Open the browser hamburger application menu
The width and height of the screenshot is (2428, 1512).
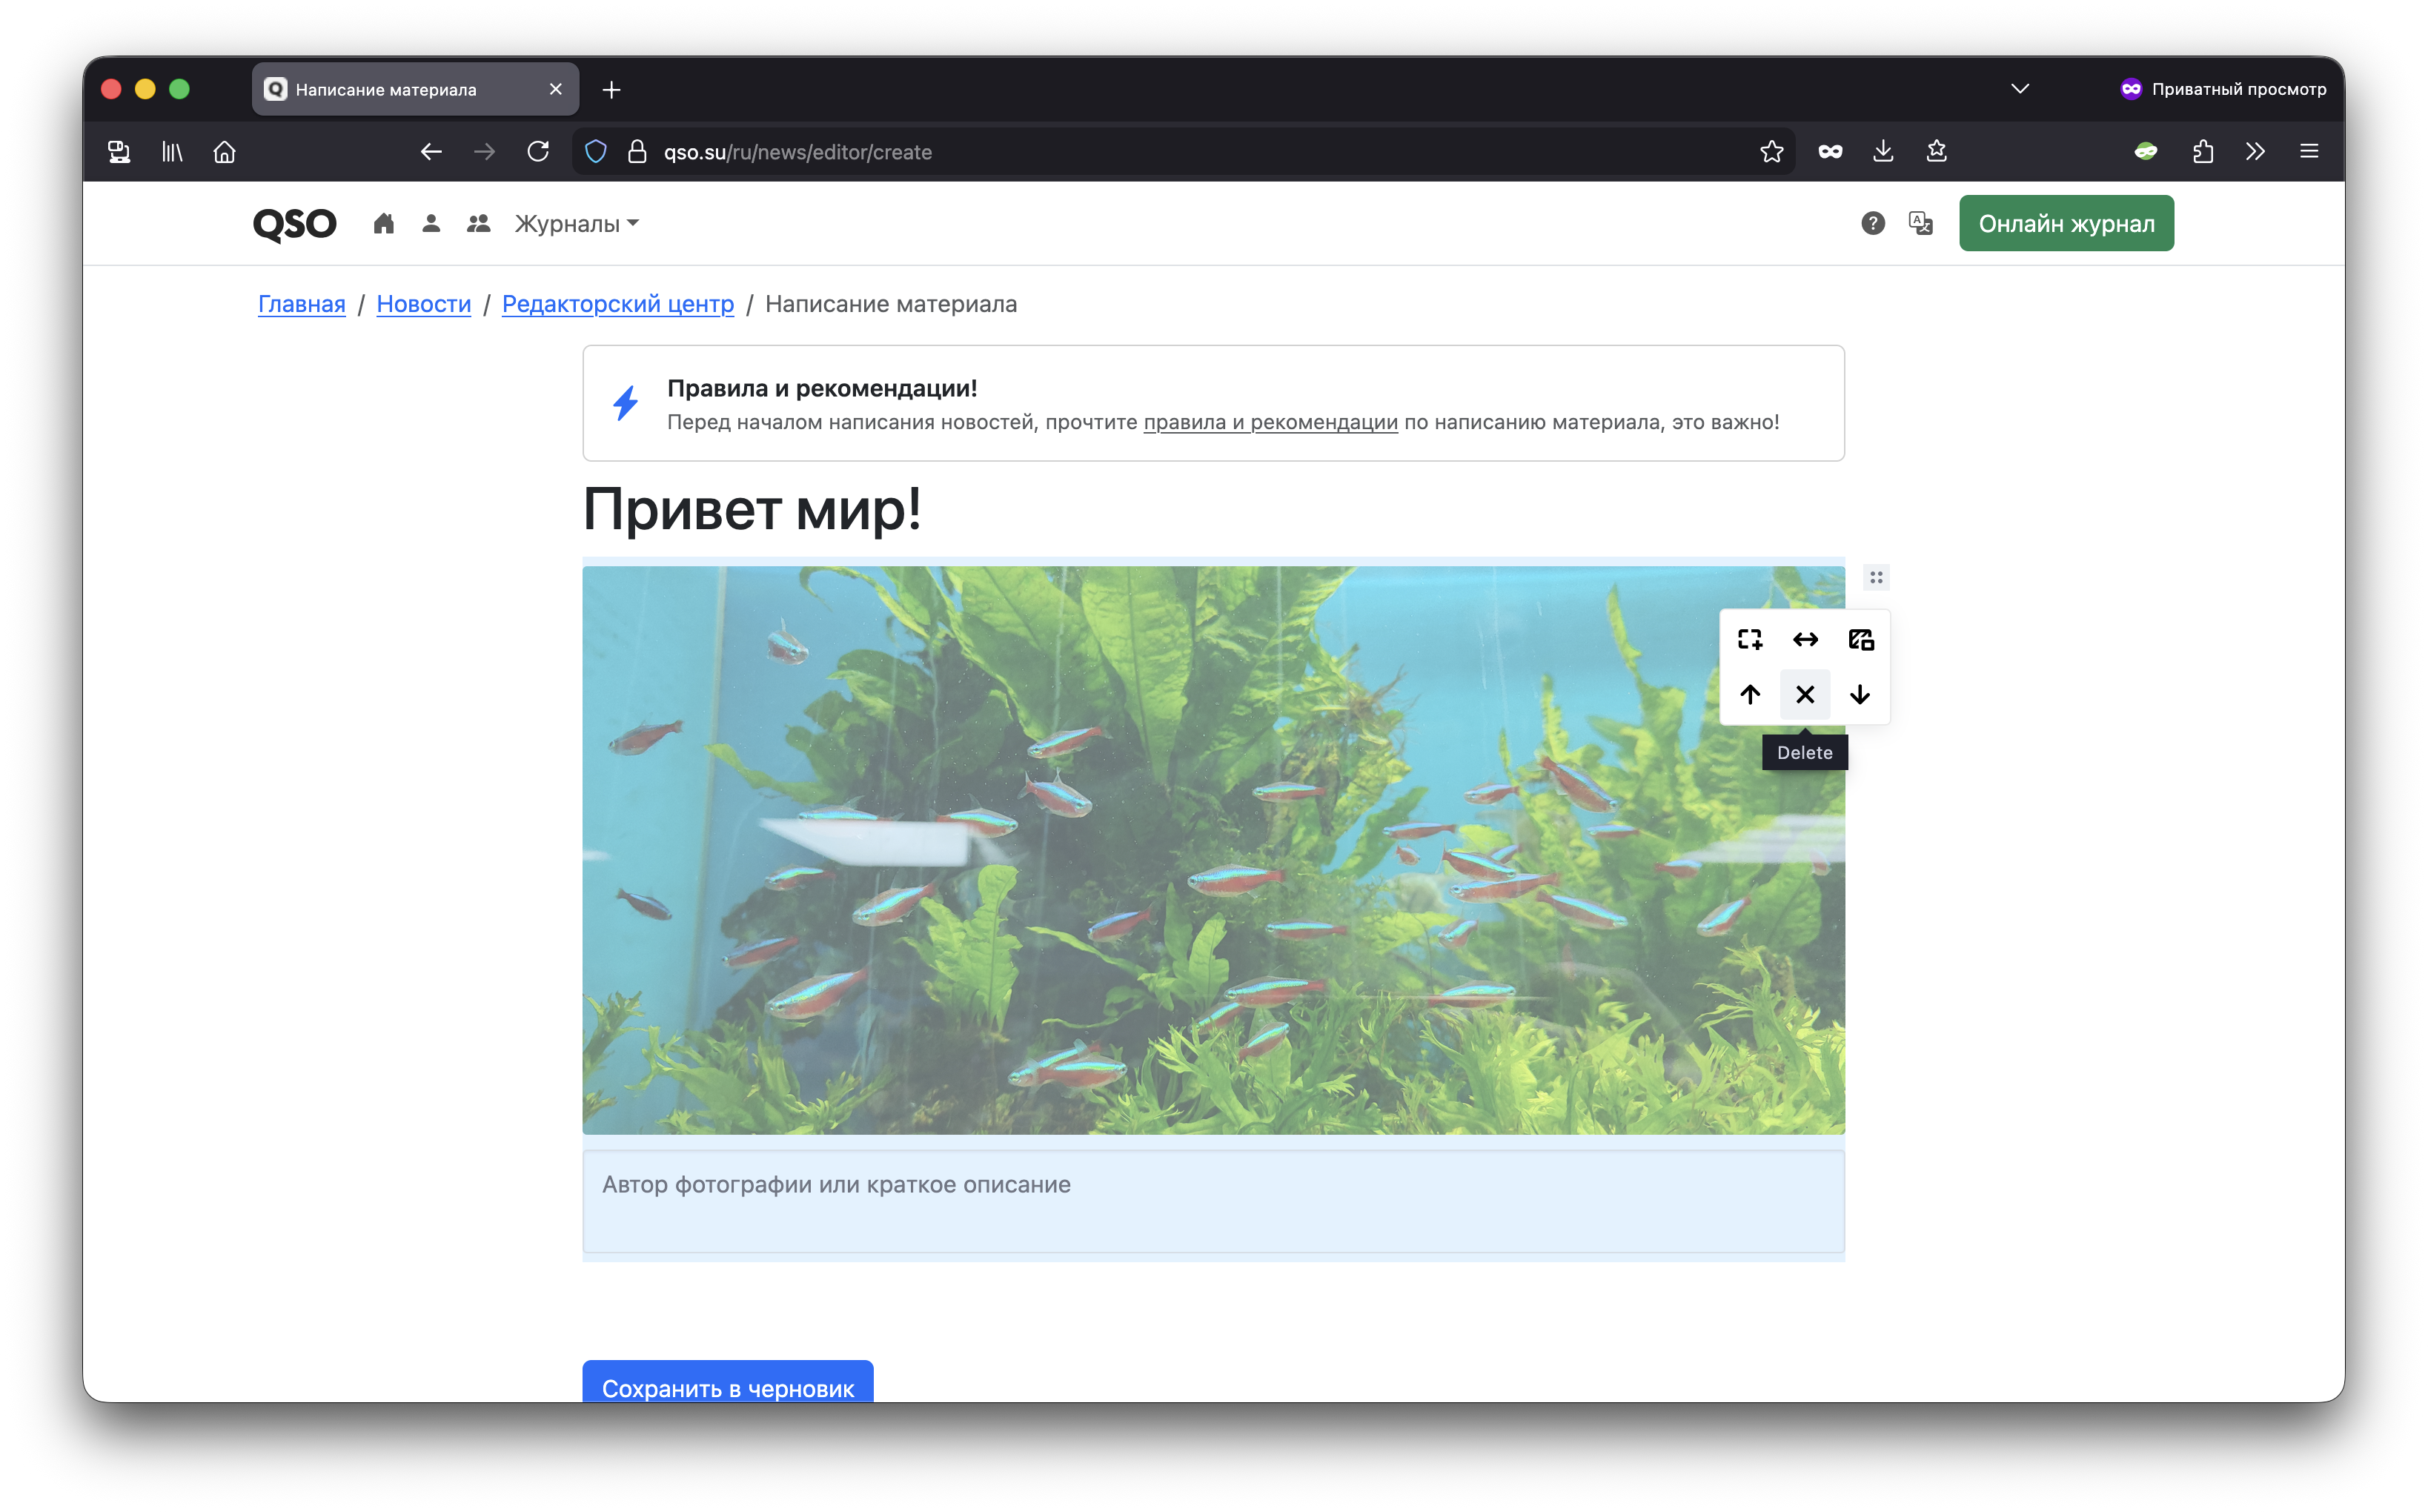(x=2308, y=151)
